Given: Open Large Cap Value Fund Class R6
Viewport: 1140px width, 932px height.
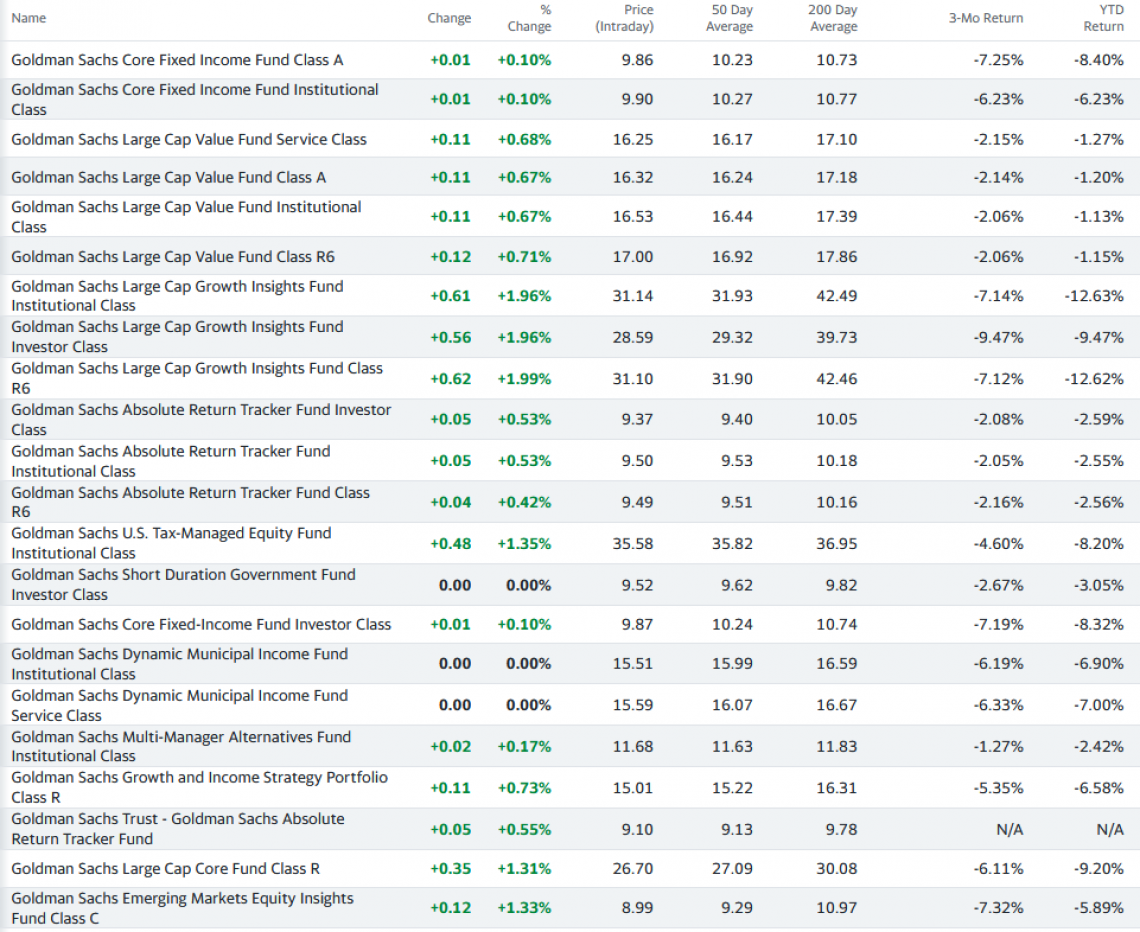Looking at the screenshot, I should [x=173, y=257].
